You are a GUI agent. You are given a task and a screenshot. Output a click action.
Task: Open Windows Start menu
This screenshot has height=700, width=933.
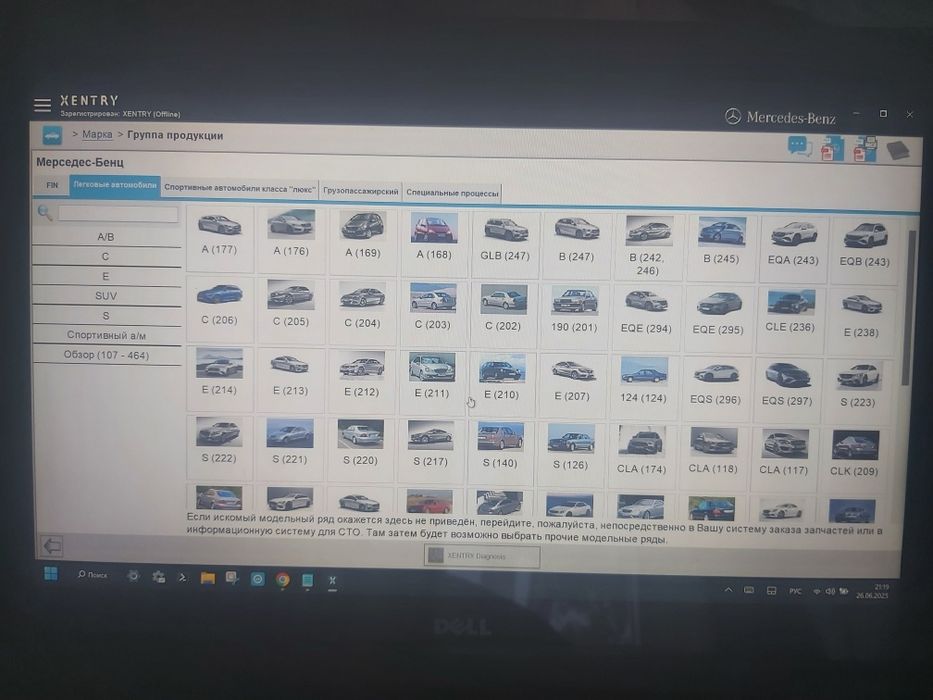point(51,573)
